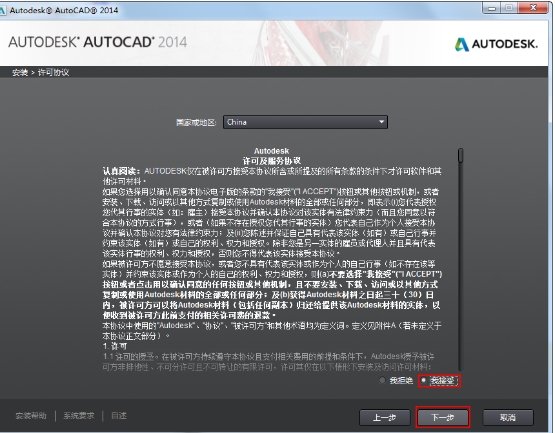Open the 安装帮助 installation help link
This screenshot has height=433, width=555.
(31, 416)
